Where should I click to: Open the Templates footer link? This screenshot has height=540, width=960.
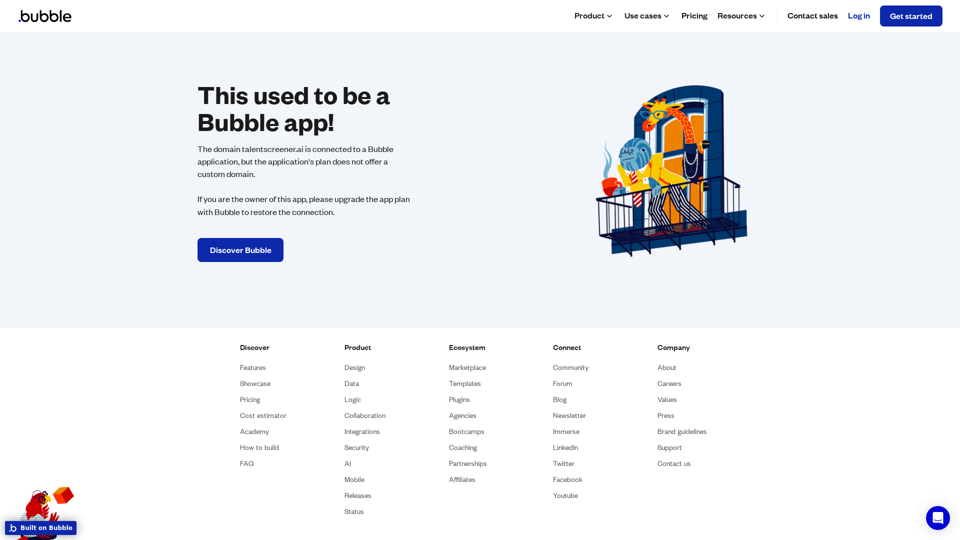(465, 383)
